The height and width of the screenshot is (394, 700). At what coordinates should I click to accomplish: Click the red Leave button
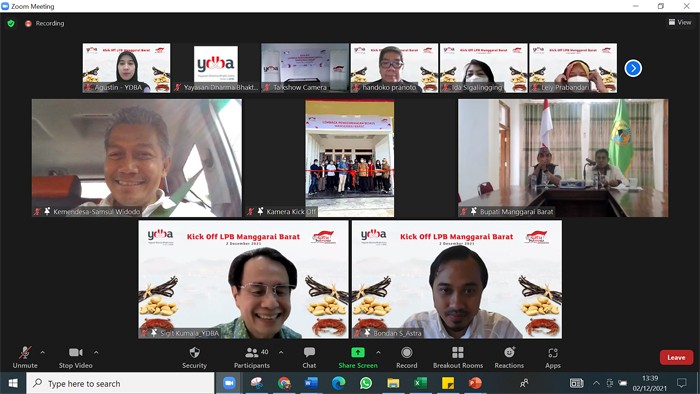(x=676, y=357)
